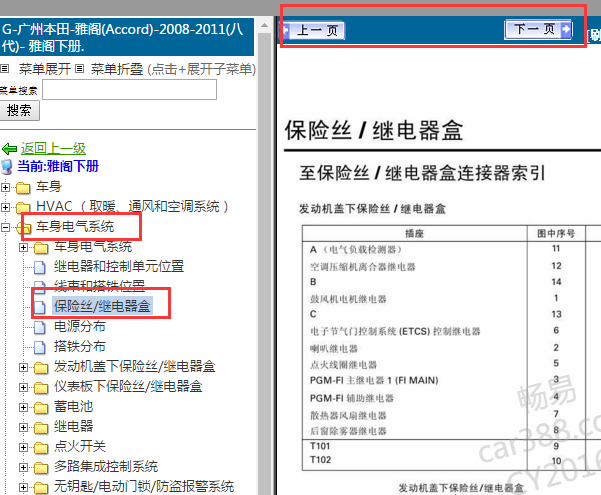The height and width of the screenshot is (495, 601).
Task: Click the computer icon beside 当前:雅阁下册
Action: (7, 167)
